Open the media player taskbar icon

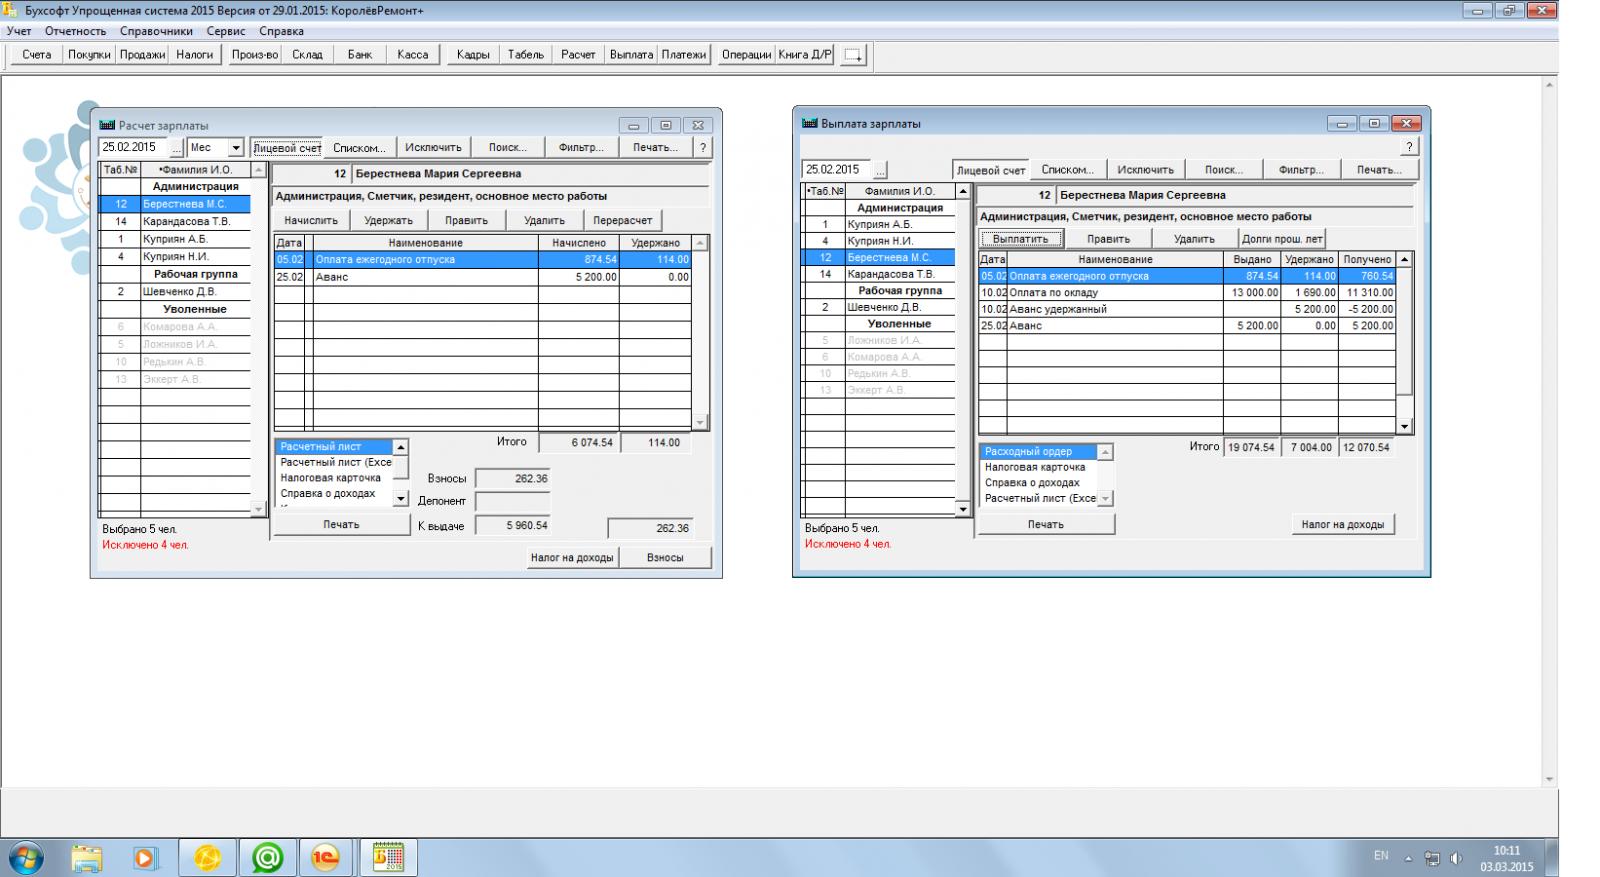[x=146, y=857]
